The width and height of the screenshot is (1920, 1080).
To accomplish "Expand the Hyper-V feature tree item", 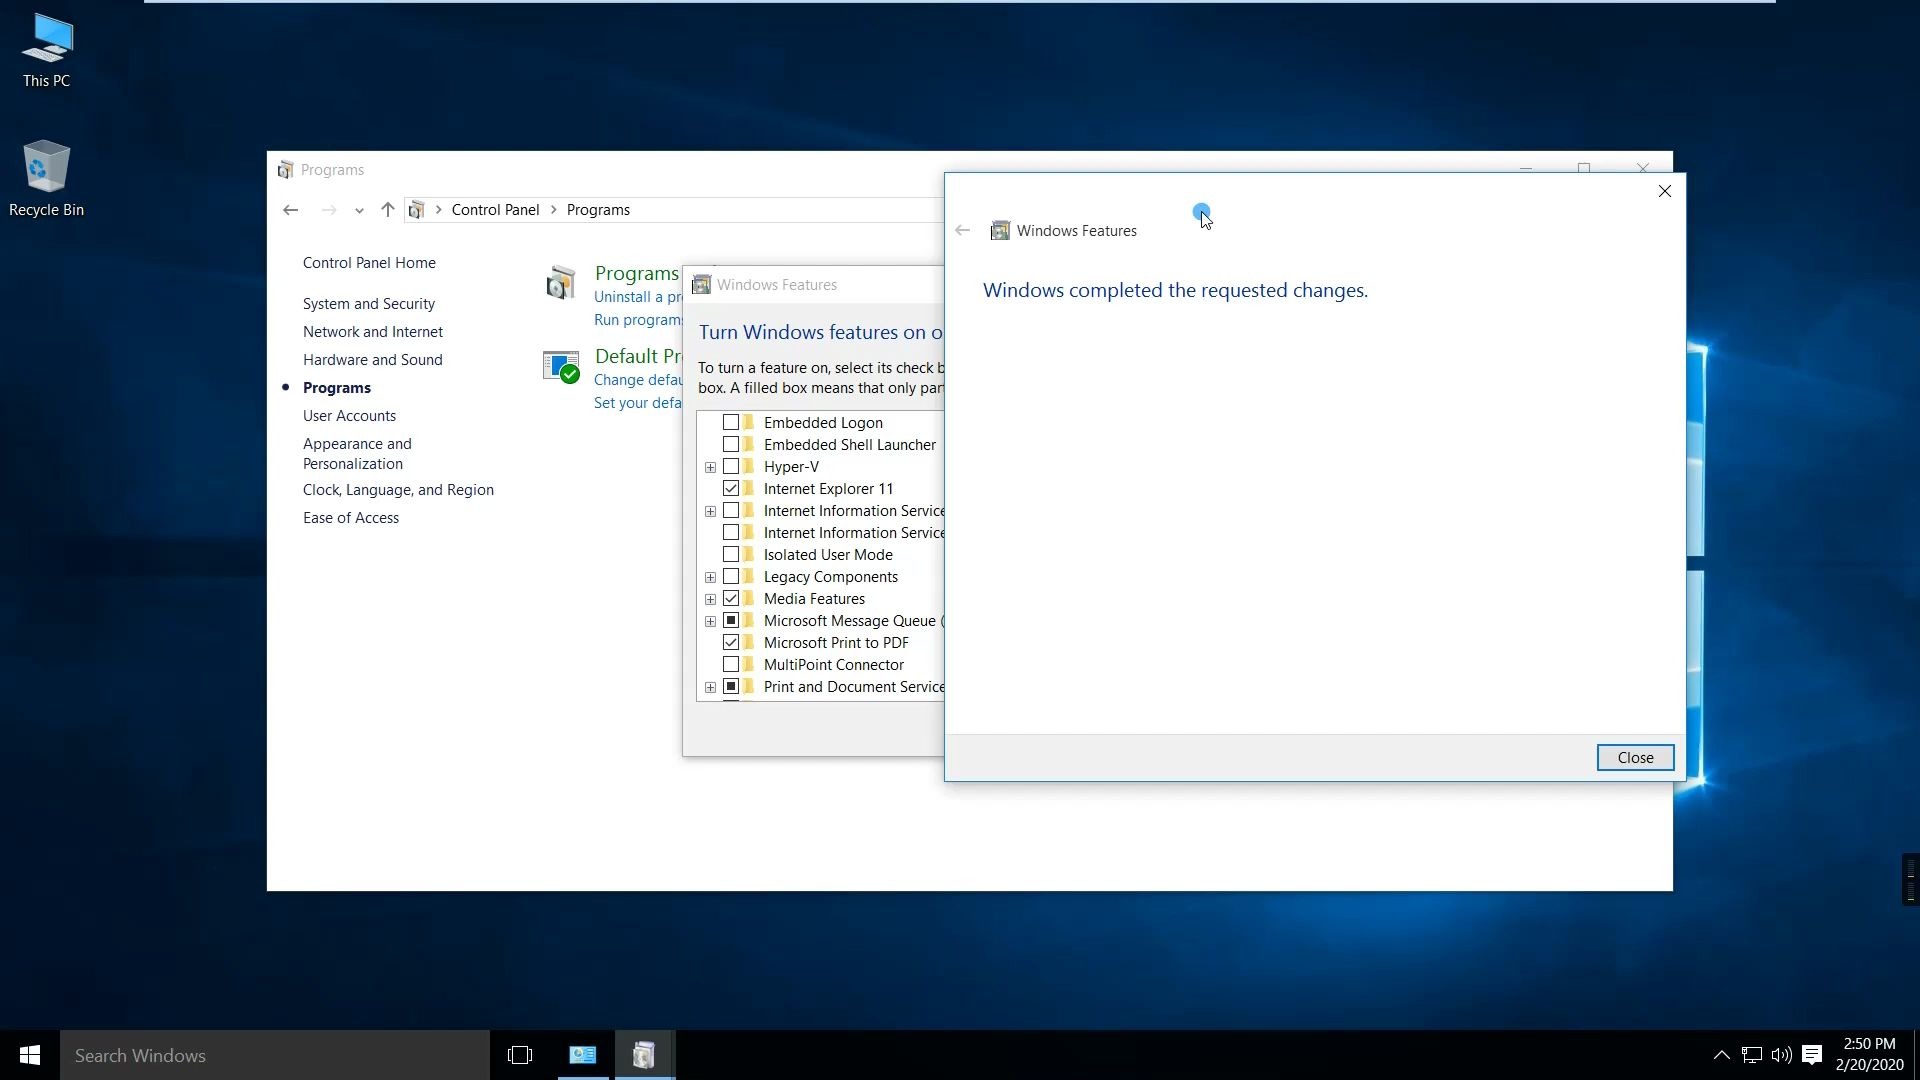I will point(709,465).
